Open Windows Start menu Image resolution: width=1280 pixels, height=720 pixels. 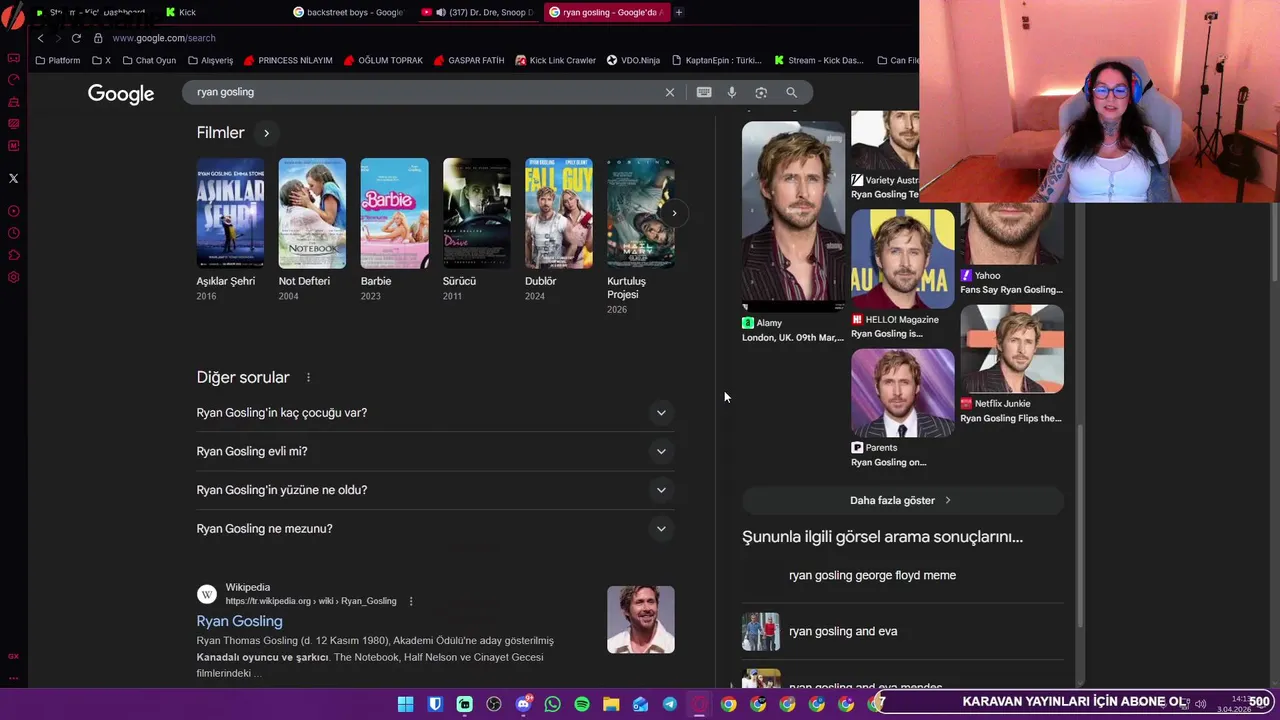tap(405, 705)
